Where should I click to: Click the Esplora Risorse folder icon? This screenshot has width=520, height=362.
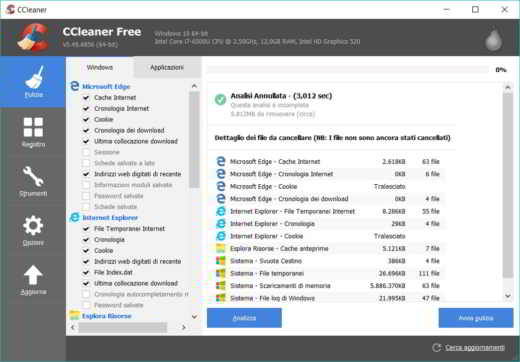pos(75,315)
